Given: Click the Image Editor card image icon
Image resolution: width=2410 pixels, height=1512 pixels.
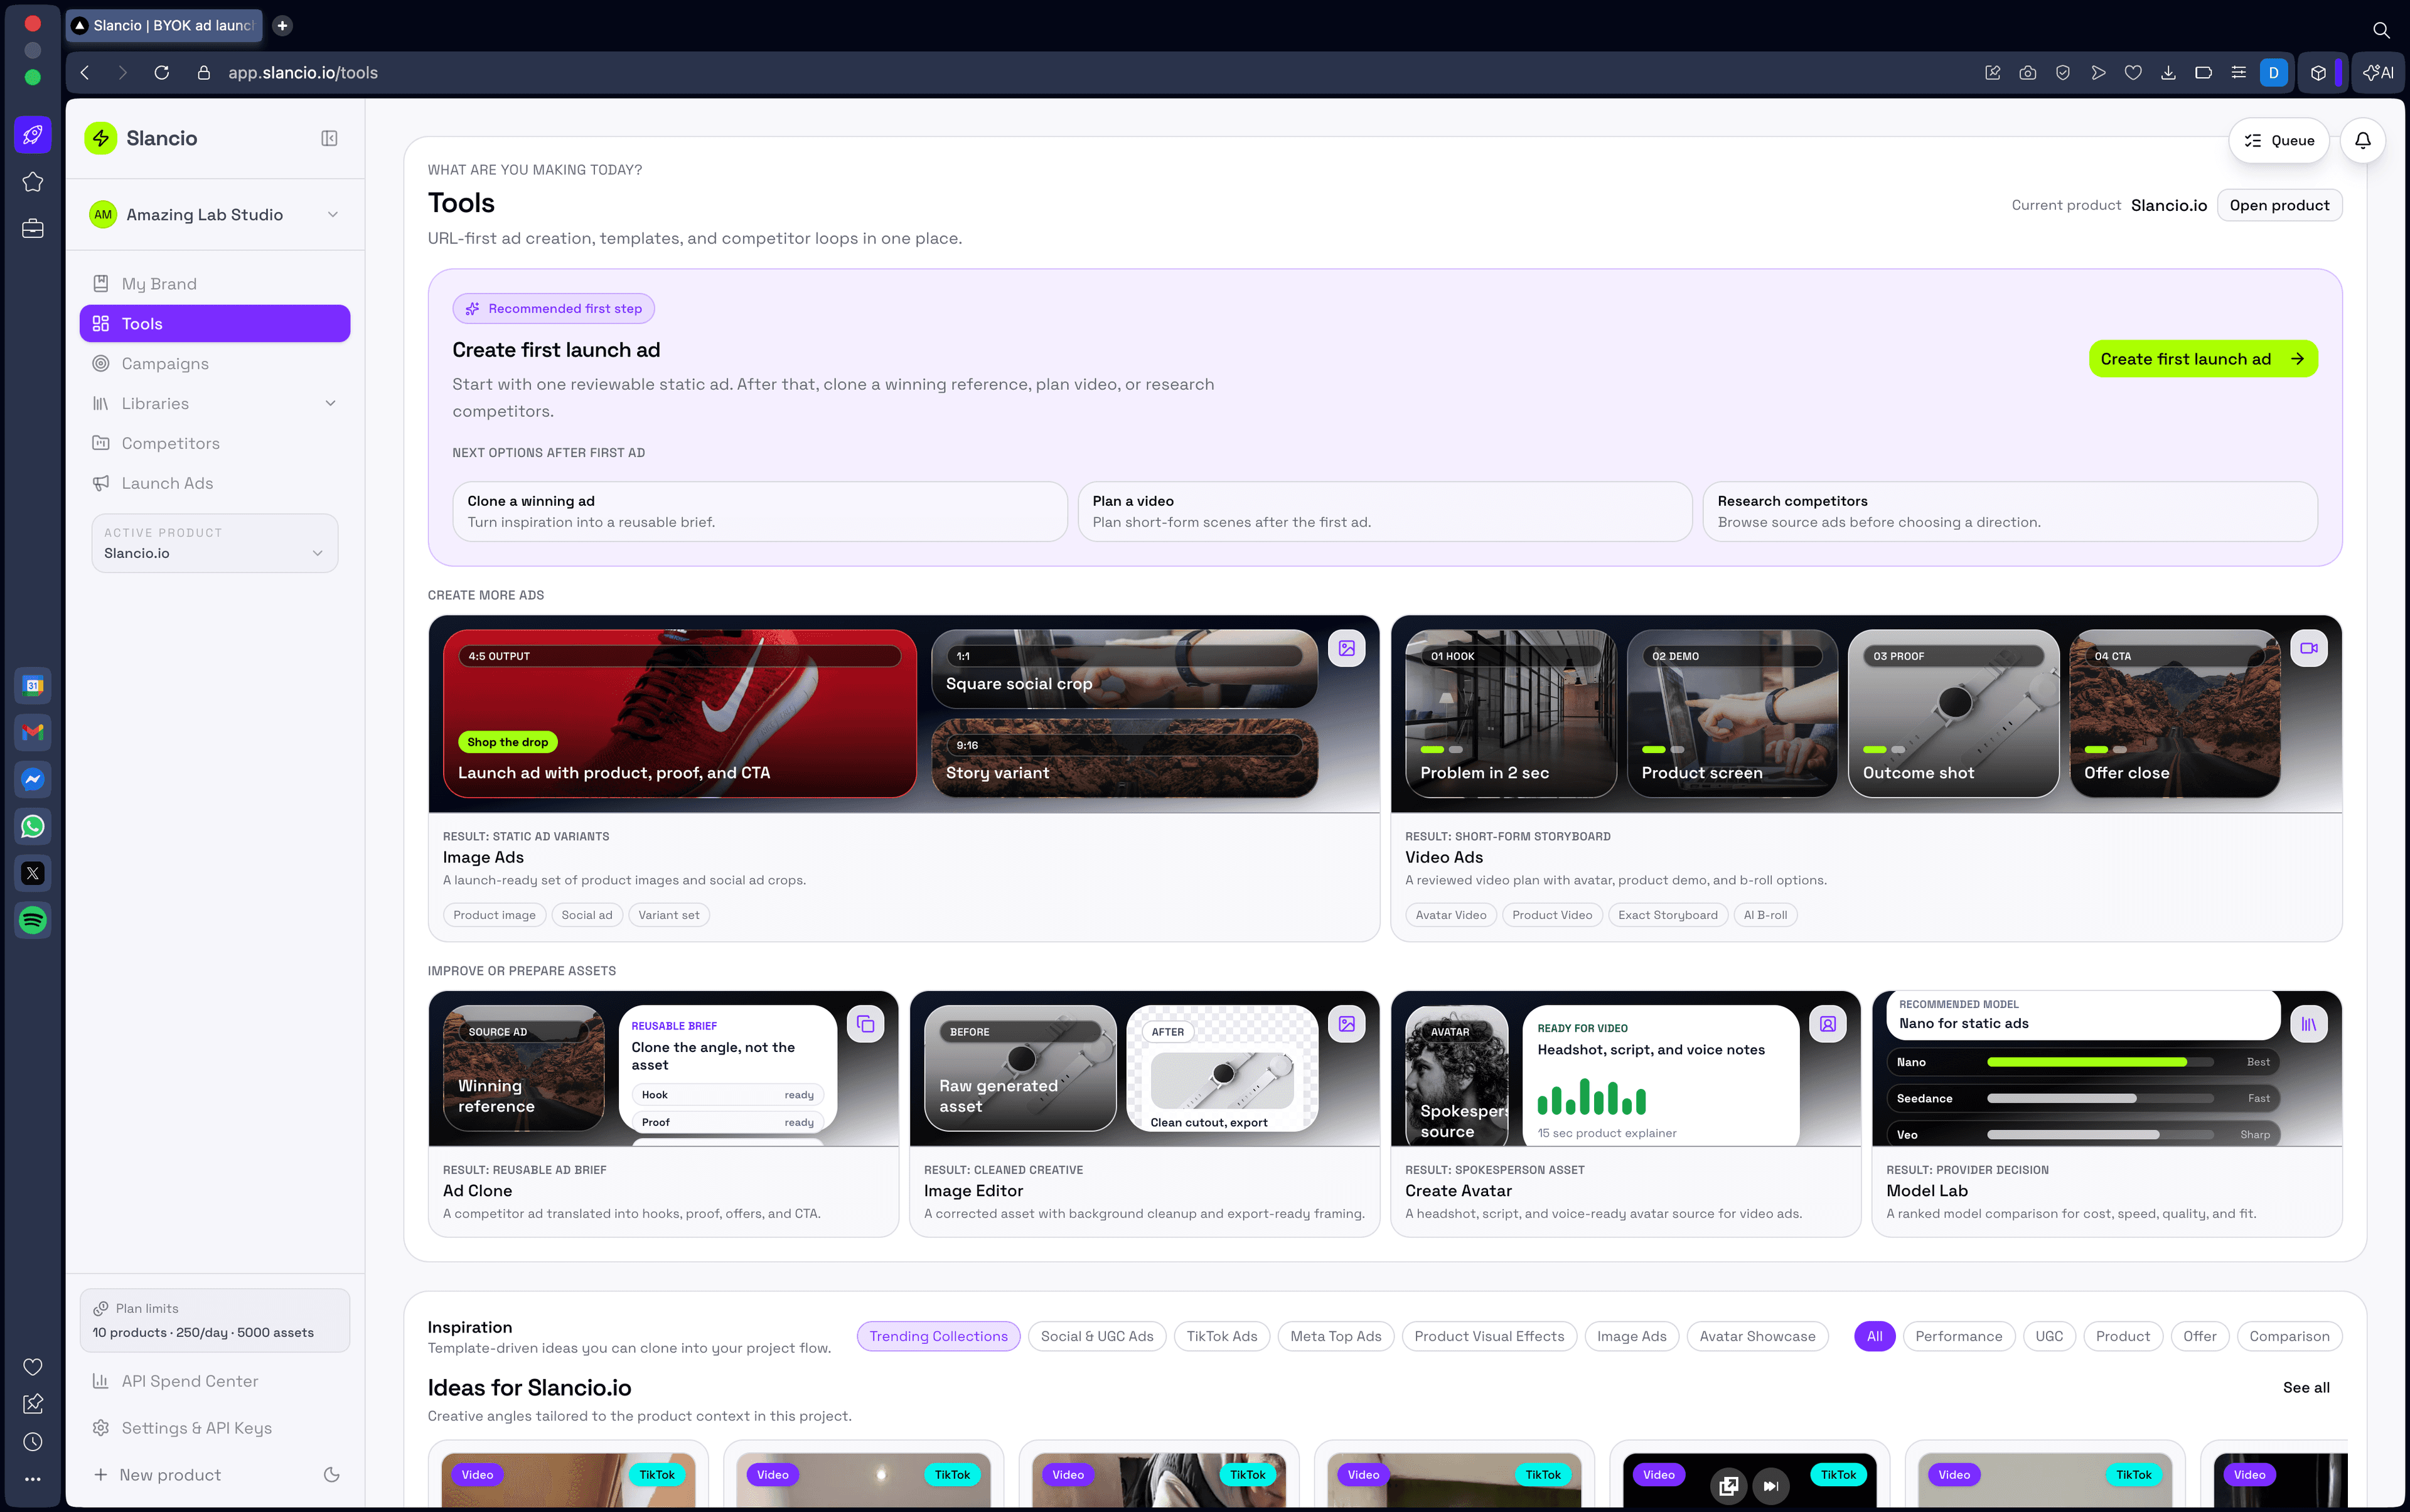Looking at the screenshot, I should pyautogui.click(x=1347, y=1024).
